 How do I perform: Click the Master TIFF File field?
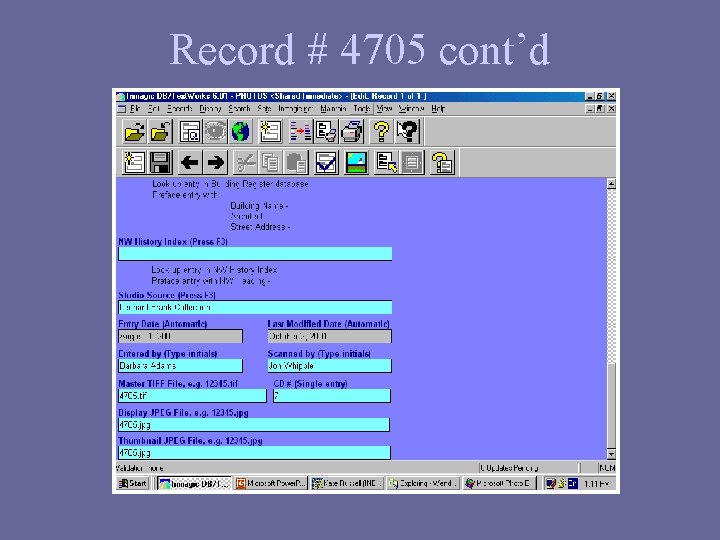click(x=192, y=396)
